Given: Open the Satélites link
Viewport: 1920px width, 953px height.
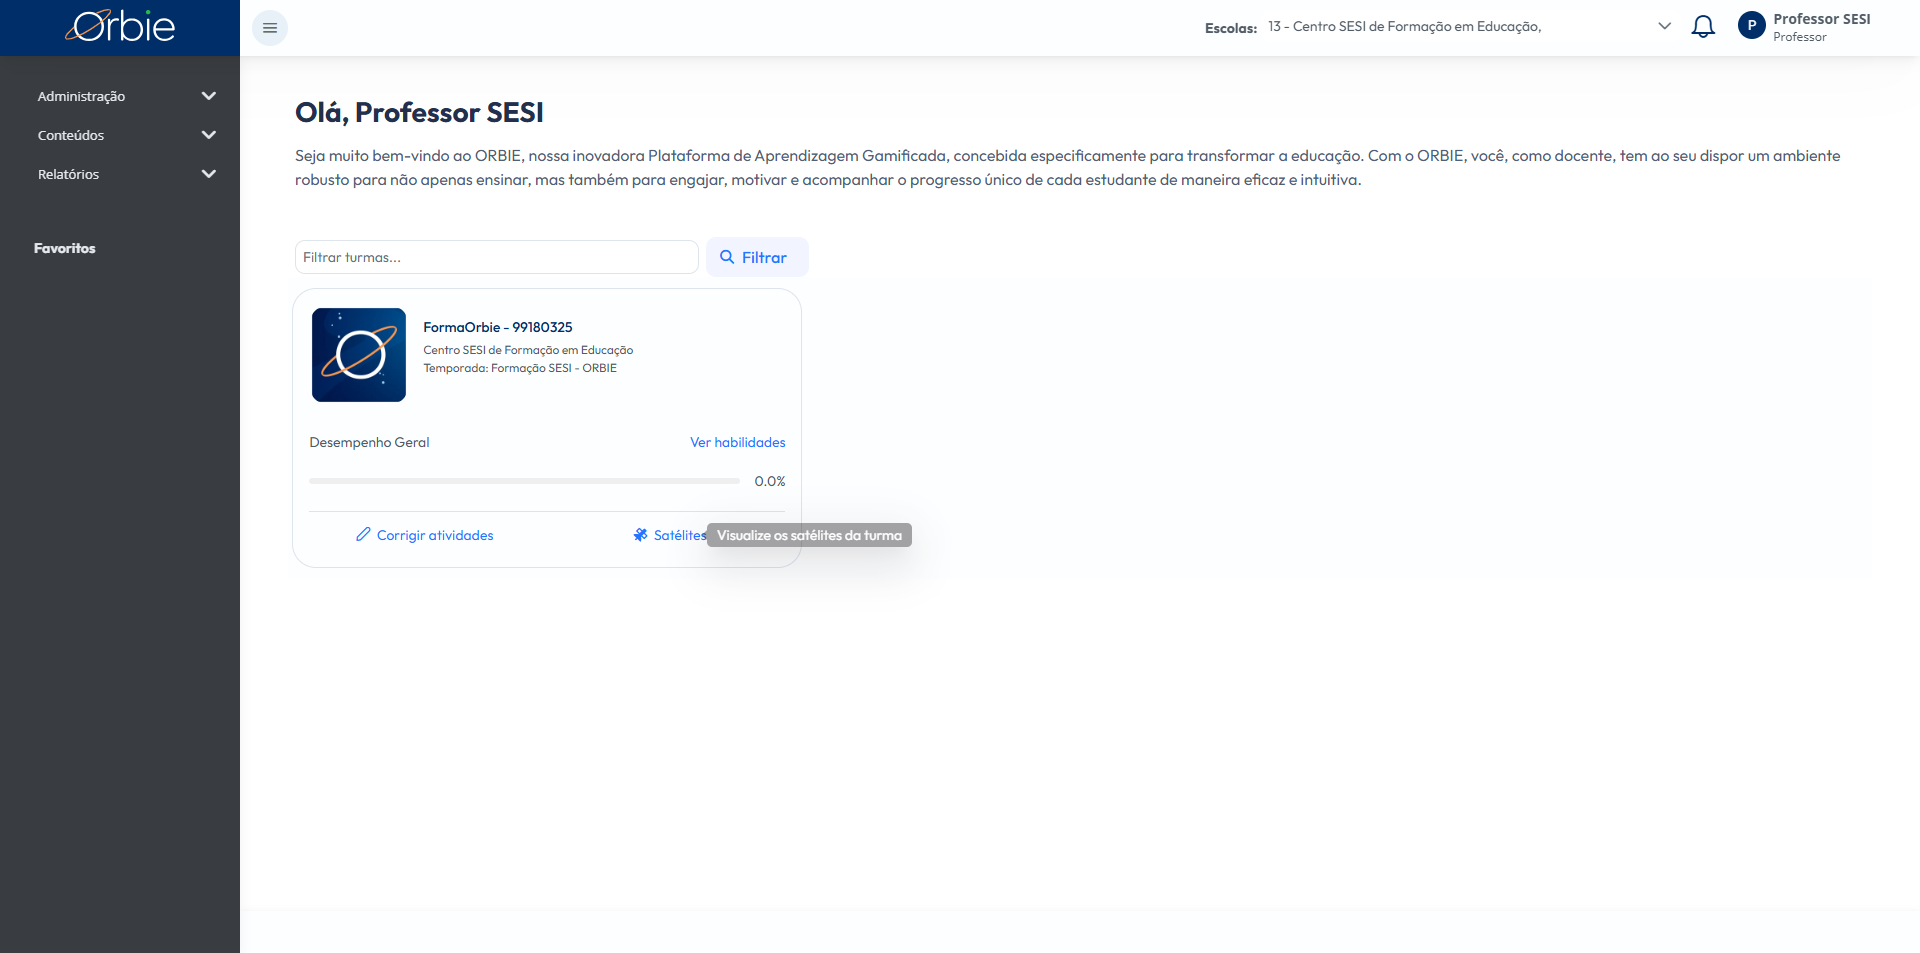Looking at the screenshot, I should coord(680,535).
